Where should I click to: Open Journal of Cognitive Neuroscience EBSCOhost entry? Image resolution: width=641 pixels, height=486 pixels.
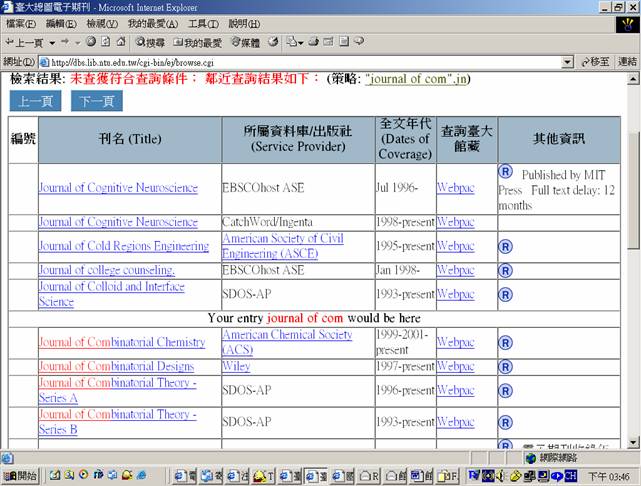click(118, 188)
